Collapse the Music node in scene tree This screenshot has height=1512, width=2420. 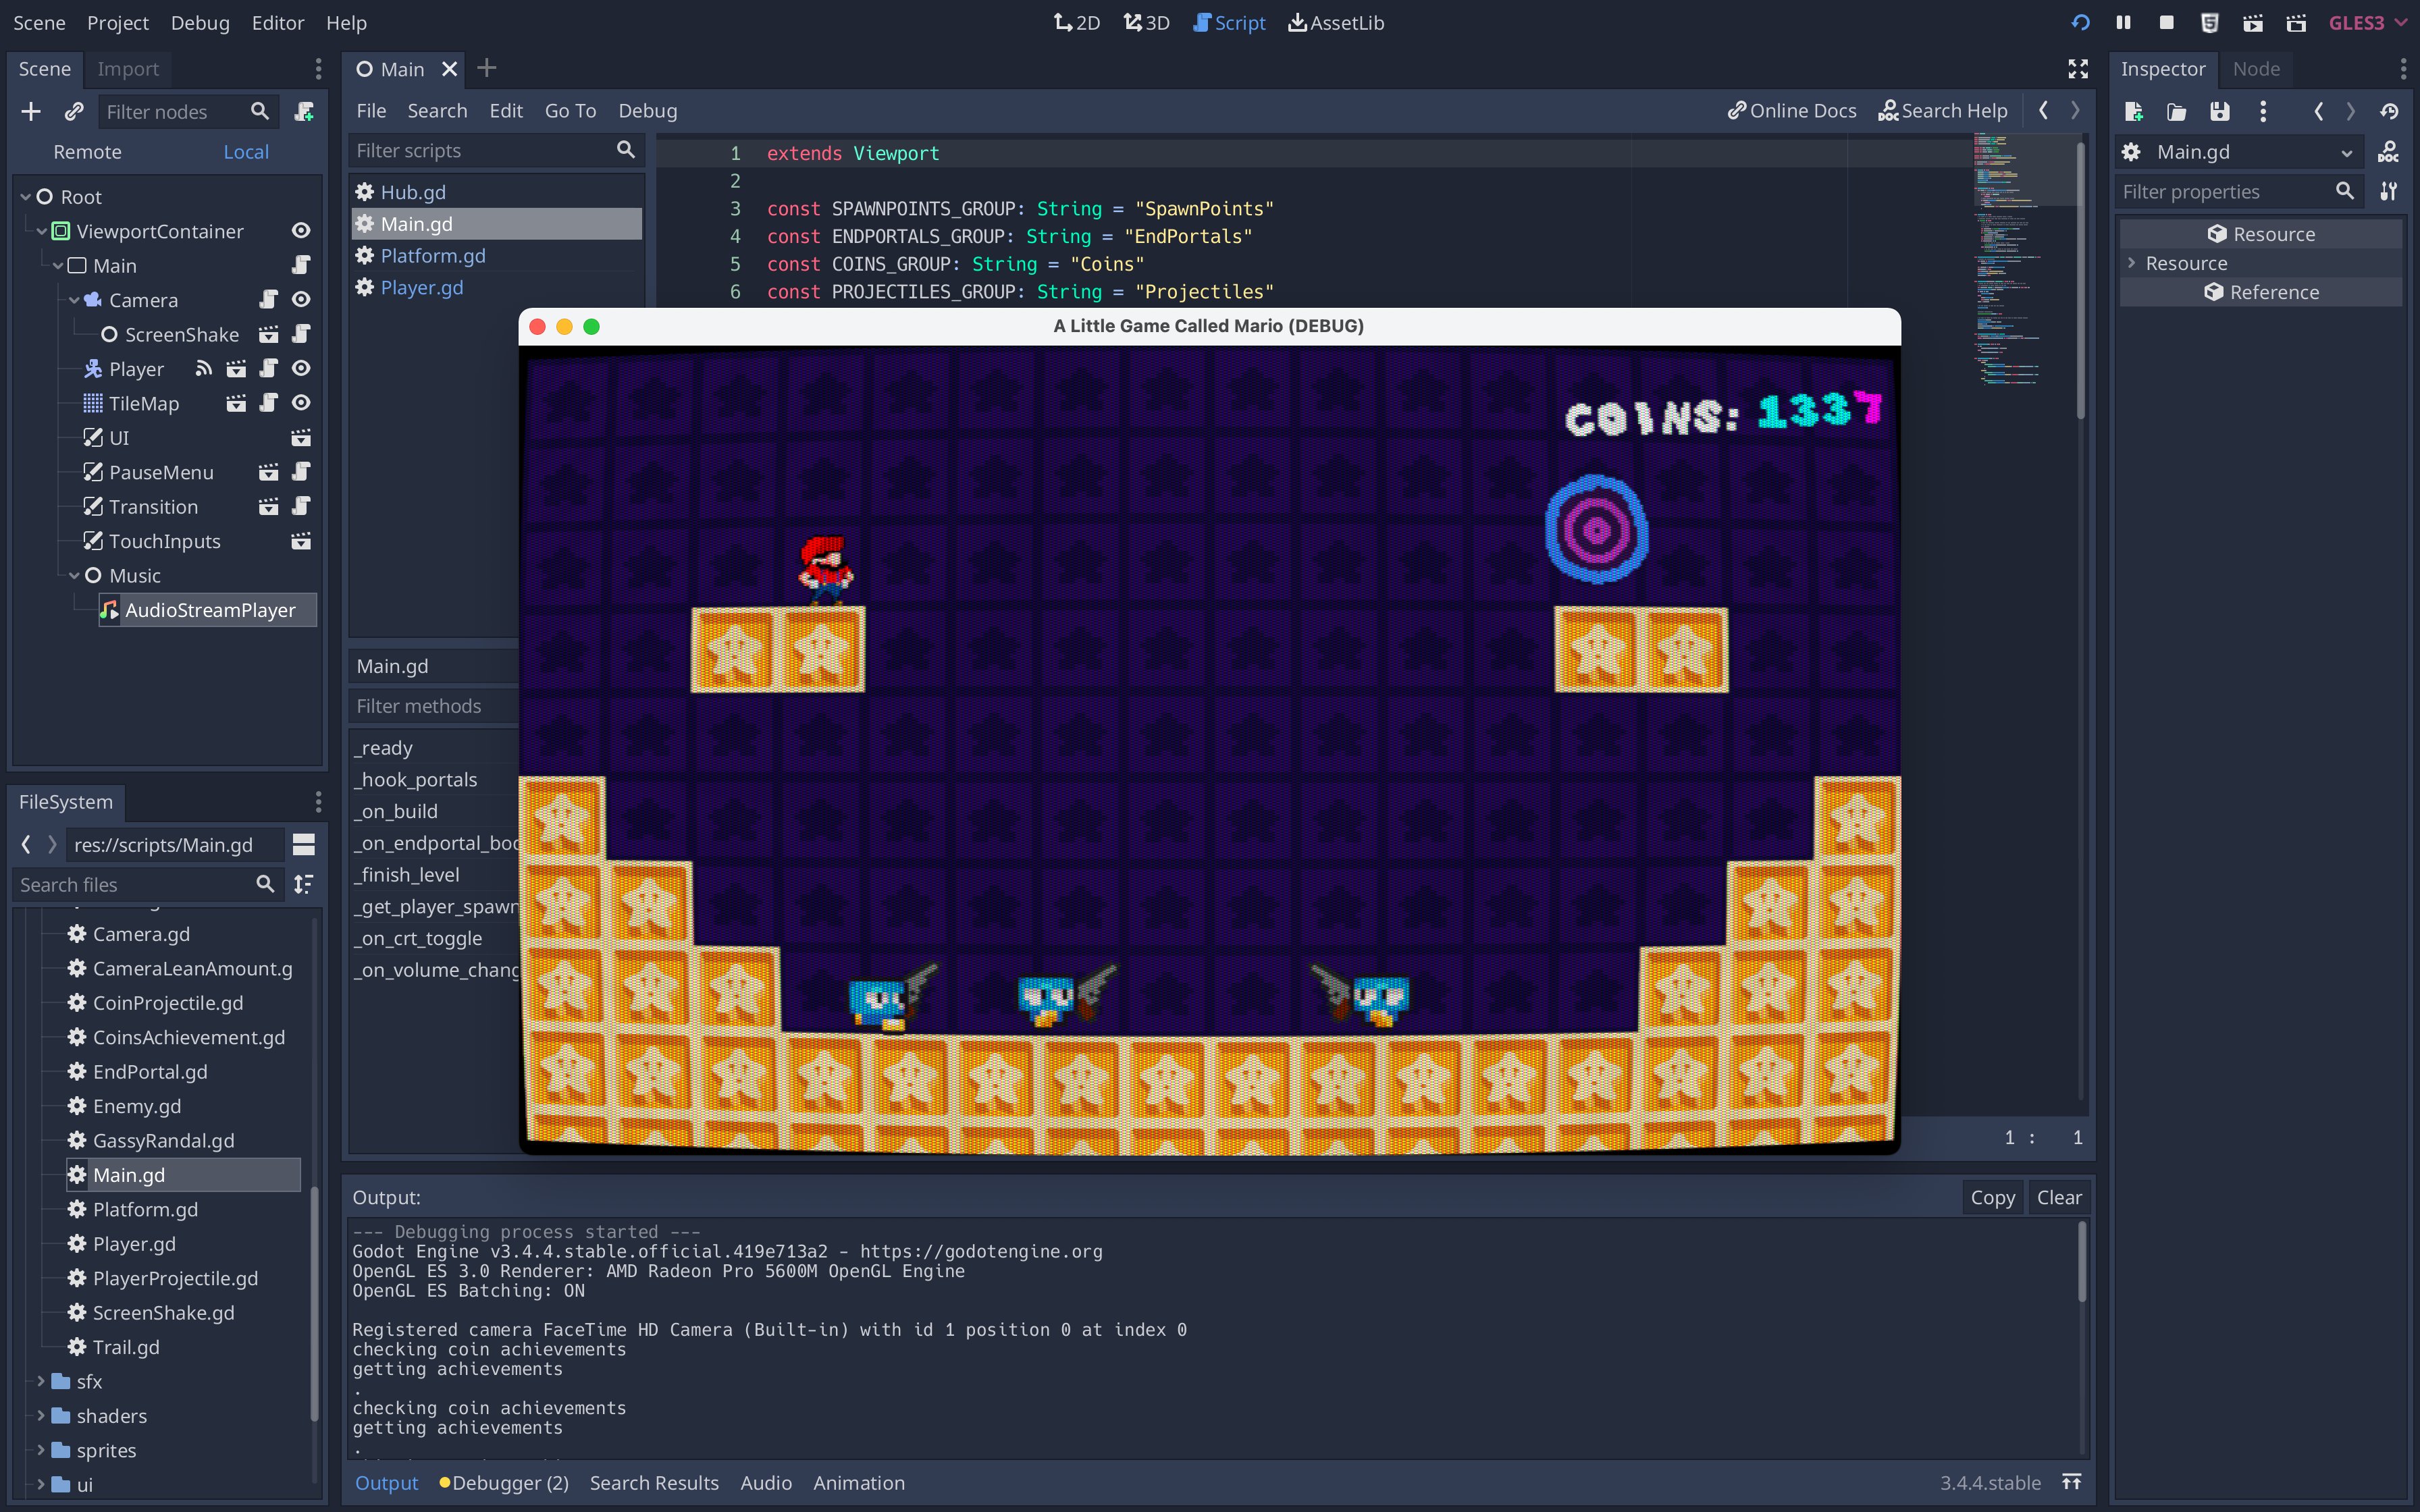(74, 576)
